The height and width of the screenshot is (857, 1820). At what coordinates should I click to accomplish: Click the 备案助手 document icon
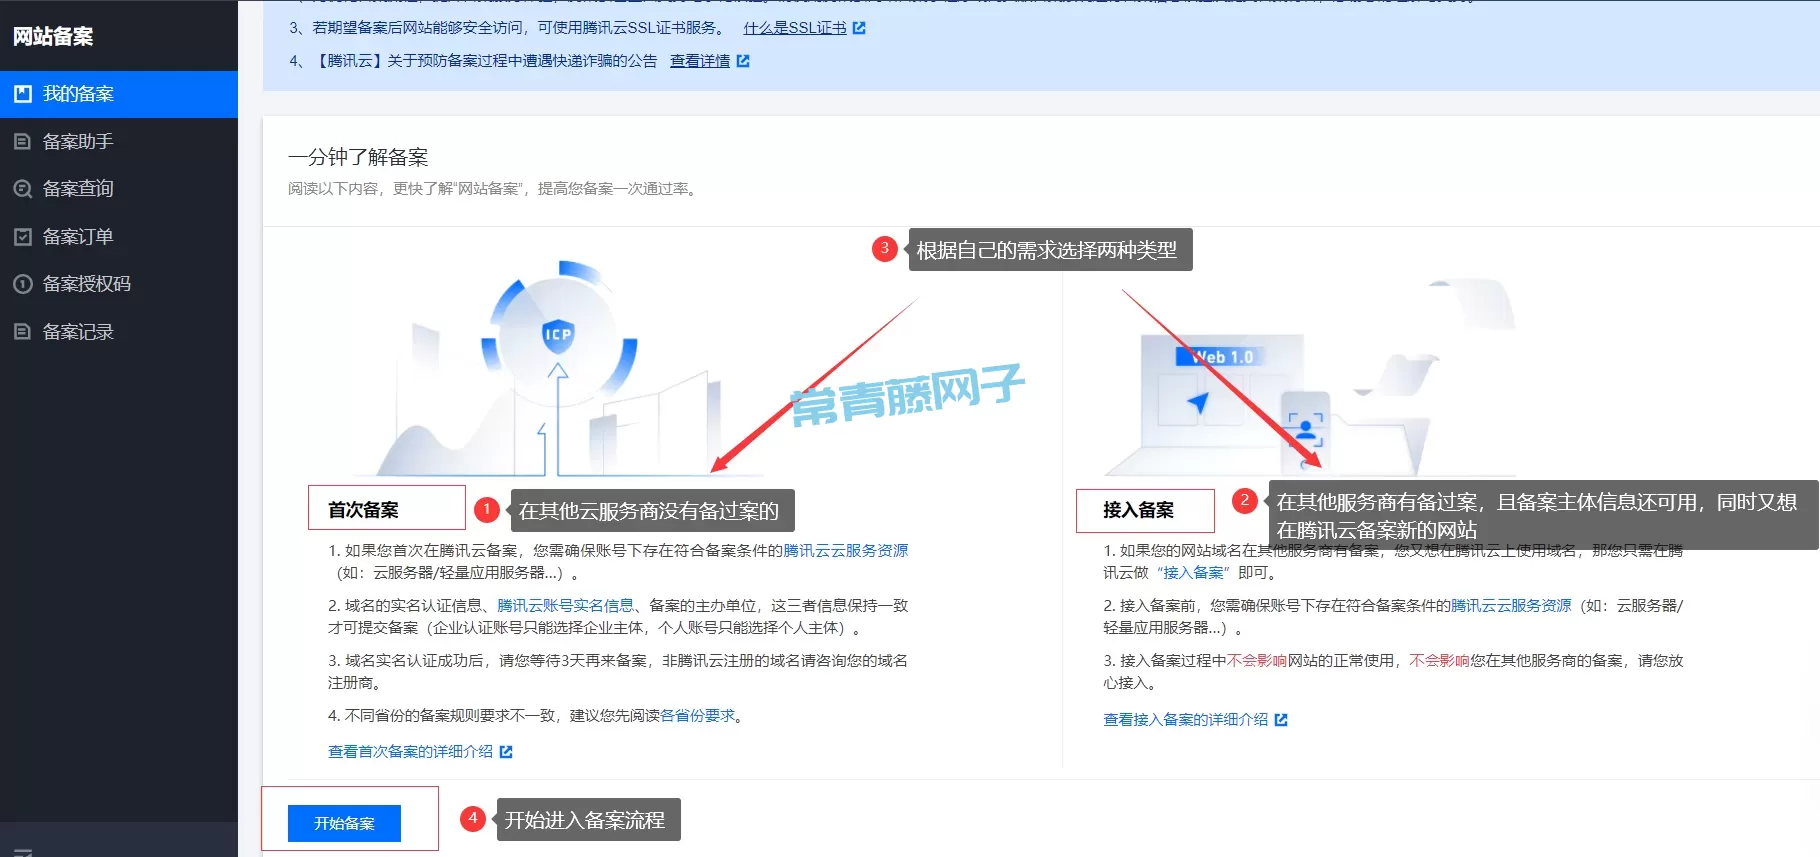(x=22, y=142)
